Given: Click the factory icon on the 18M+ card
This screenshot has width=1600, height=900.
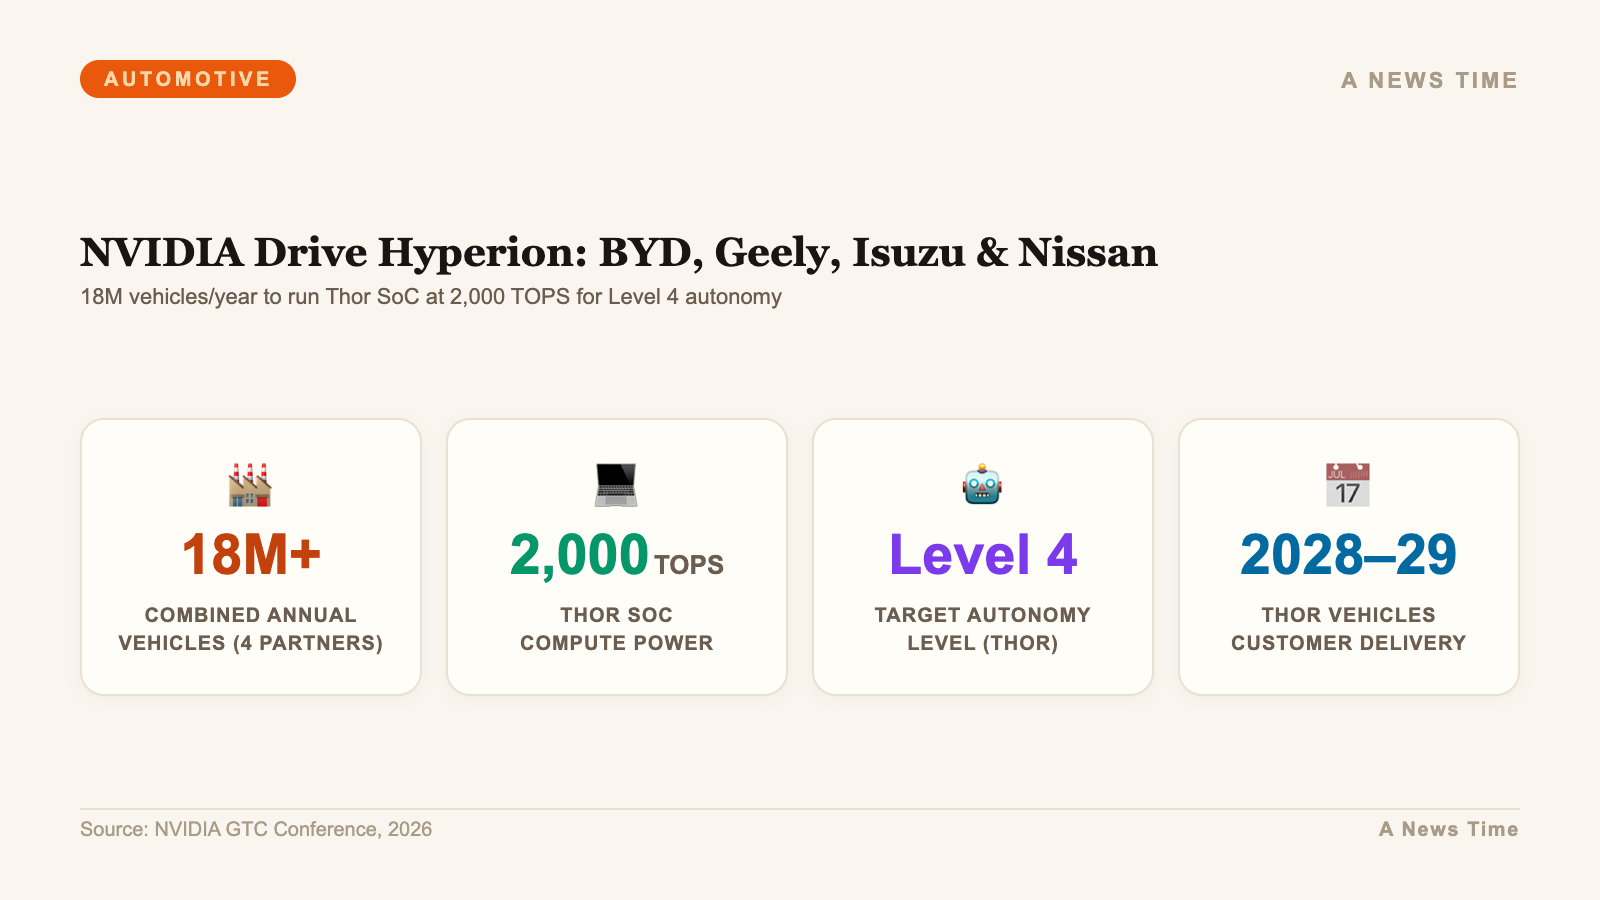Looking at the screenshot, I should click(x=250, y=484).
